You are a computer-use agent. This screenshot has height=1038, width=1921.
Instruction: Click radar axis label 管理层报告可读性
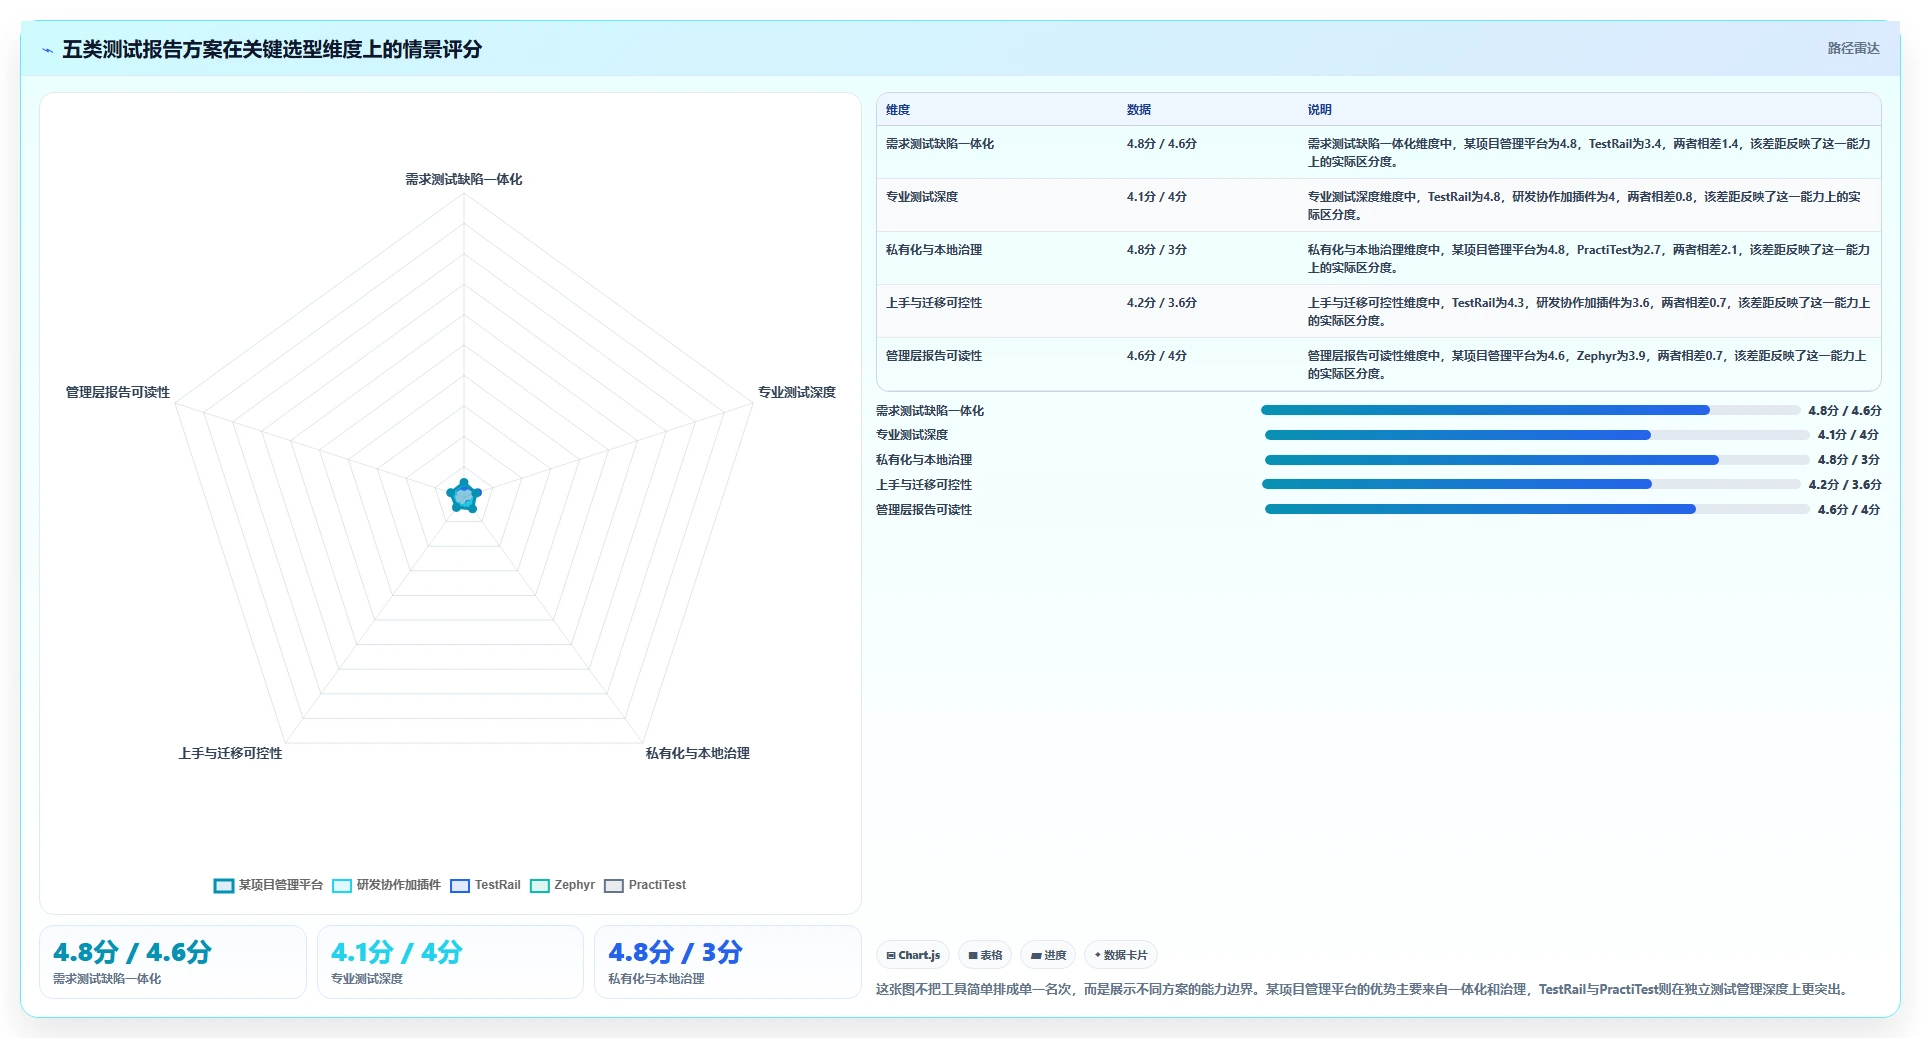point(118,393)
